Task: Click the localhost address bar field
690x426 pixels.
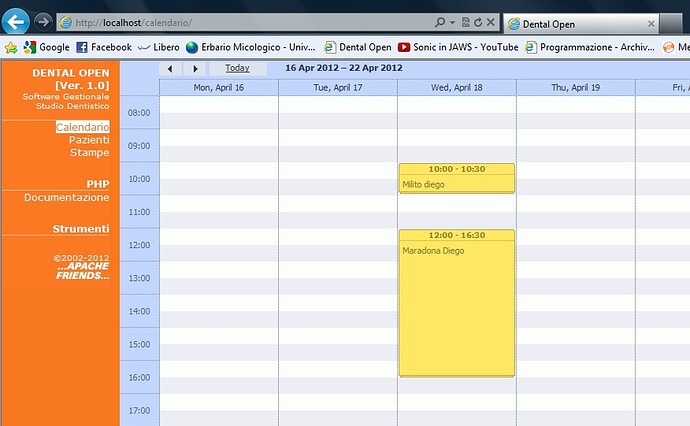Action: click(x=246, y=22)
